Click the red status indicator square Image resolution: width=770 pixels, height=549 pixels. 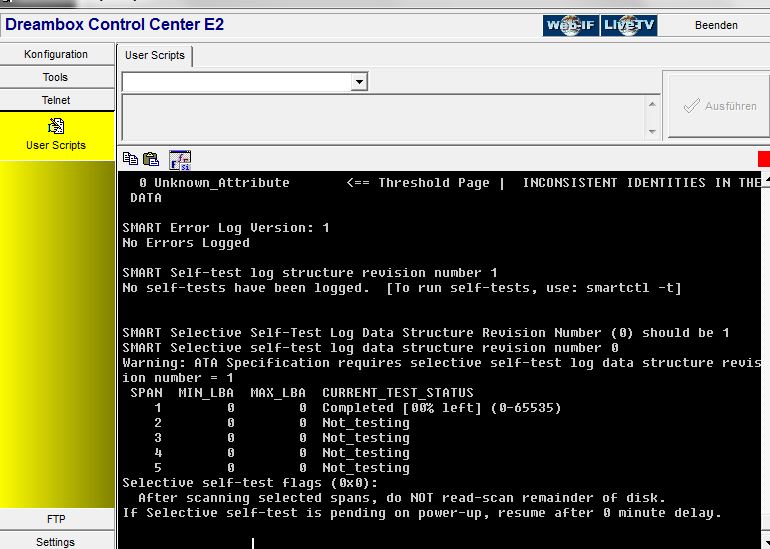pos(764,159)
